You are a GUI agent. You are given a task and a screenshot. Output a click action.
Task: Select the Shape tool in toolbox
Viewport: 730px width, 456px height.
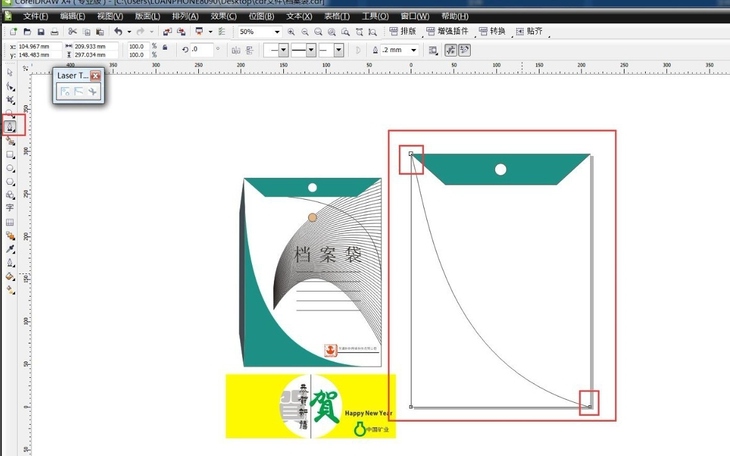(10, 87)
